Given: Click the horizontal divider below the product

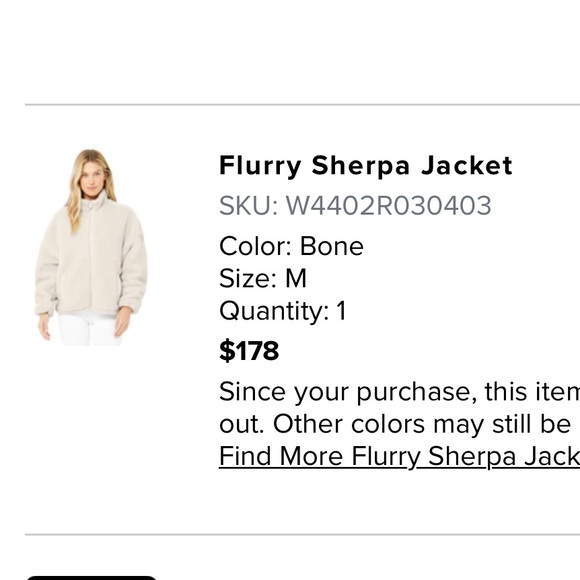Looking at the screenshot, I should 302,535.
